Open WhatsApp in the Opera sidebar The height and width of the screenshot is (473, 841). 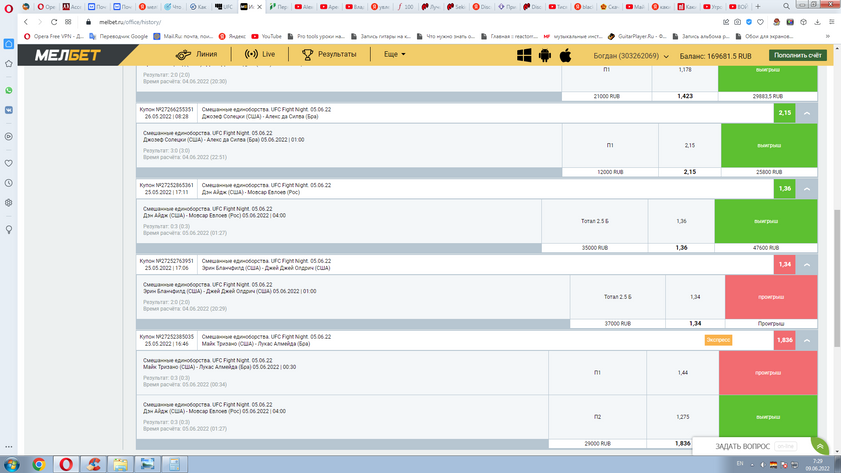[9, 90]
